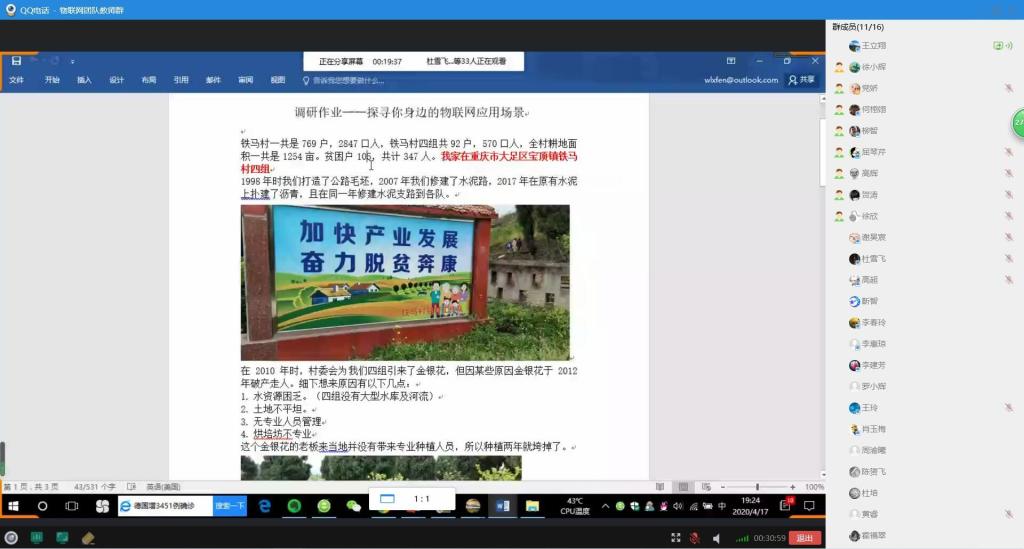
Task: Click the fullscreen icon in QQ call bar
Action: 675,538
